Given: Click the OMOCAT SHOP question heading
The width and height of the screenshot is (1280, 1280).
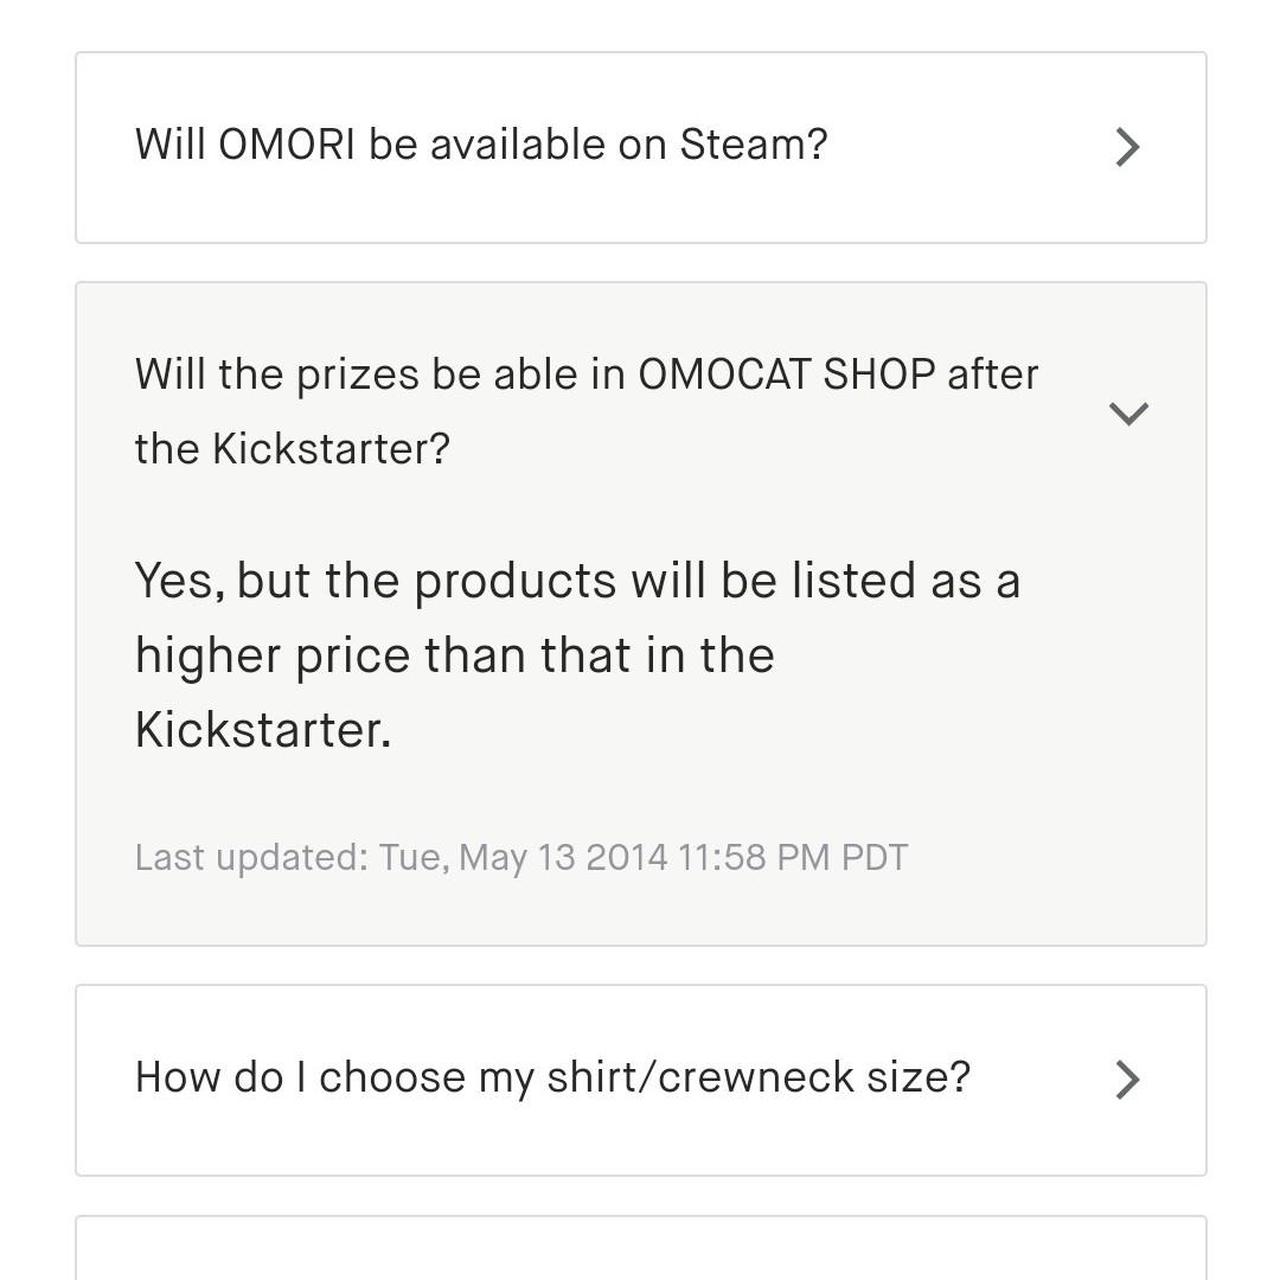Looking at the screenshot, I should coord(588,410).
